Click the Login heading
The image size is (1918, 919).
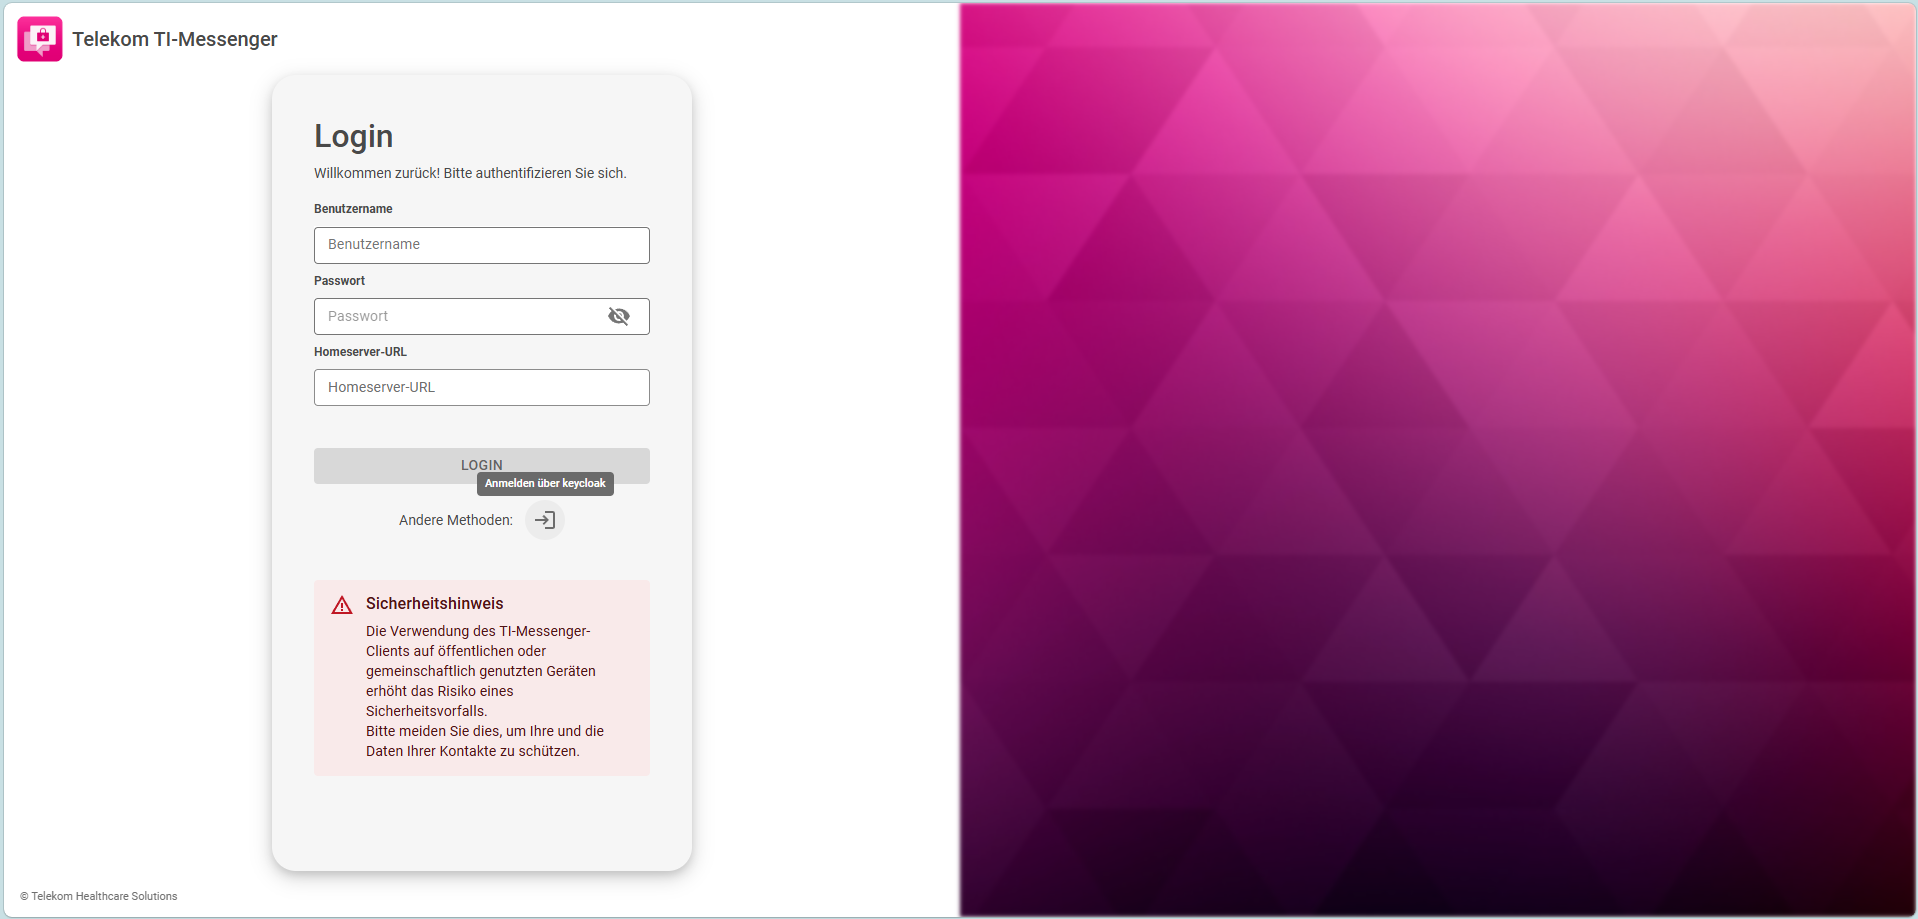(354, 136)
